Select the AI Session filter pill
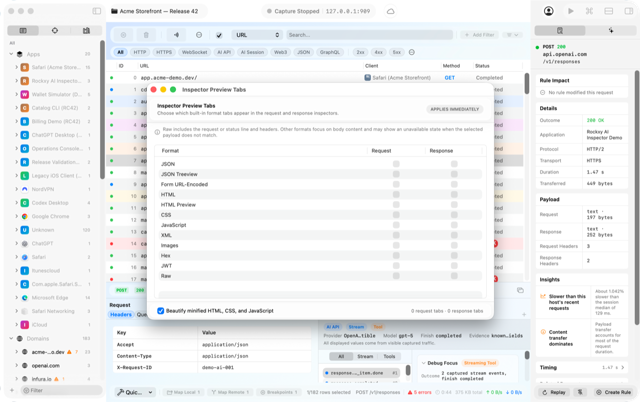Screen dimensions: 640x402 [x=252, y=52]
